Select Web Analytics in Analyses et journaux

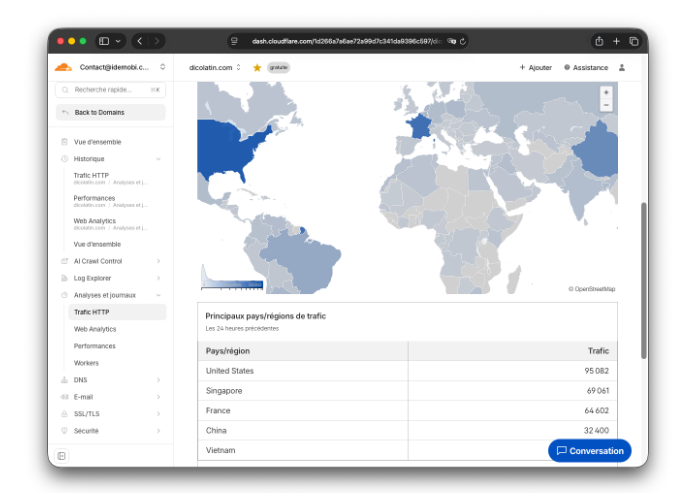point(95,329)
